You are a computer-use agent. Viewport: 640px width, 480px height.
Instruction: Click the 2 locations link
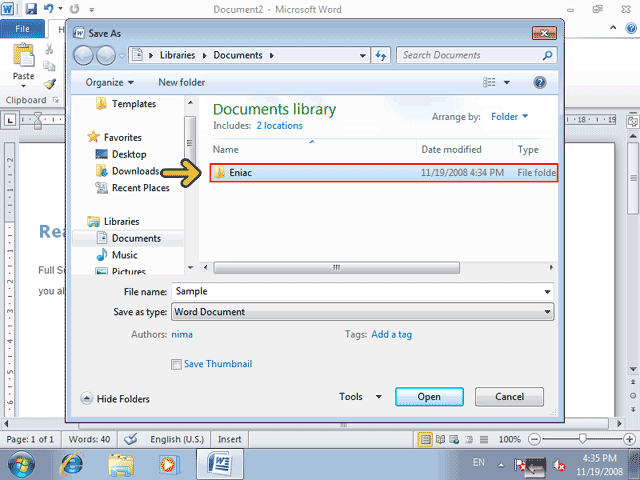pyautogui.click(x=280, y=126)
